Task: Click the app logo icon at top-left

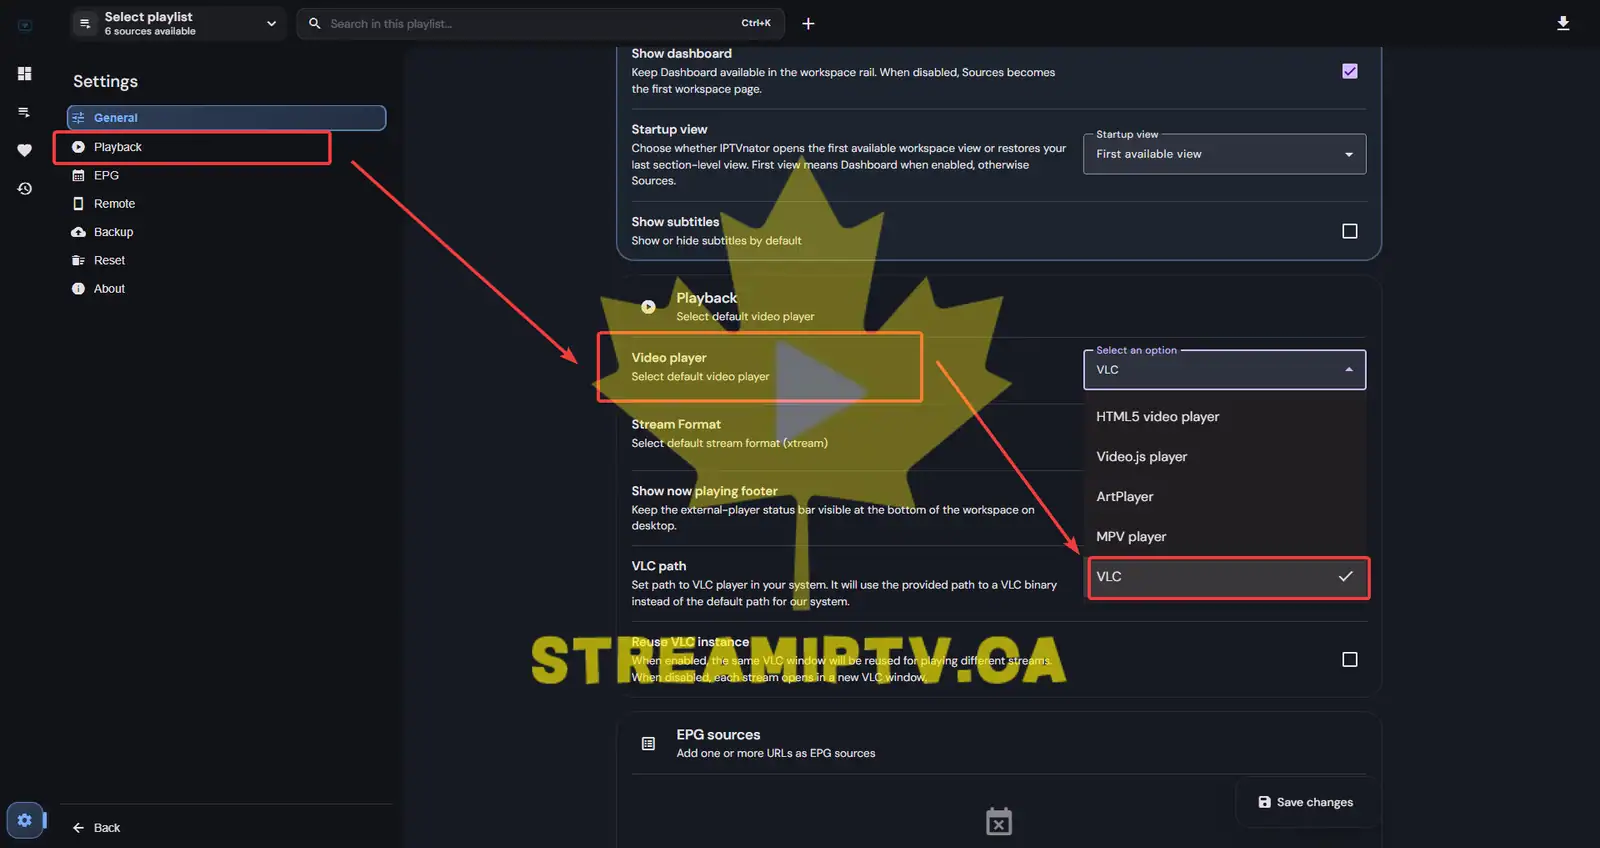Action: [25, 25]
